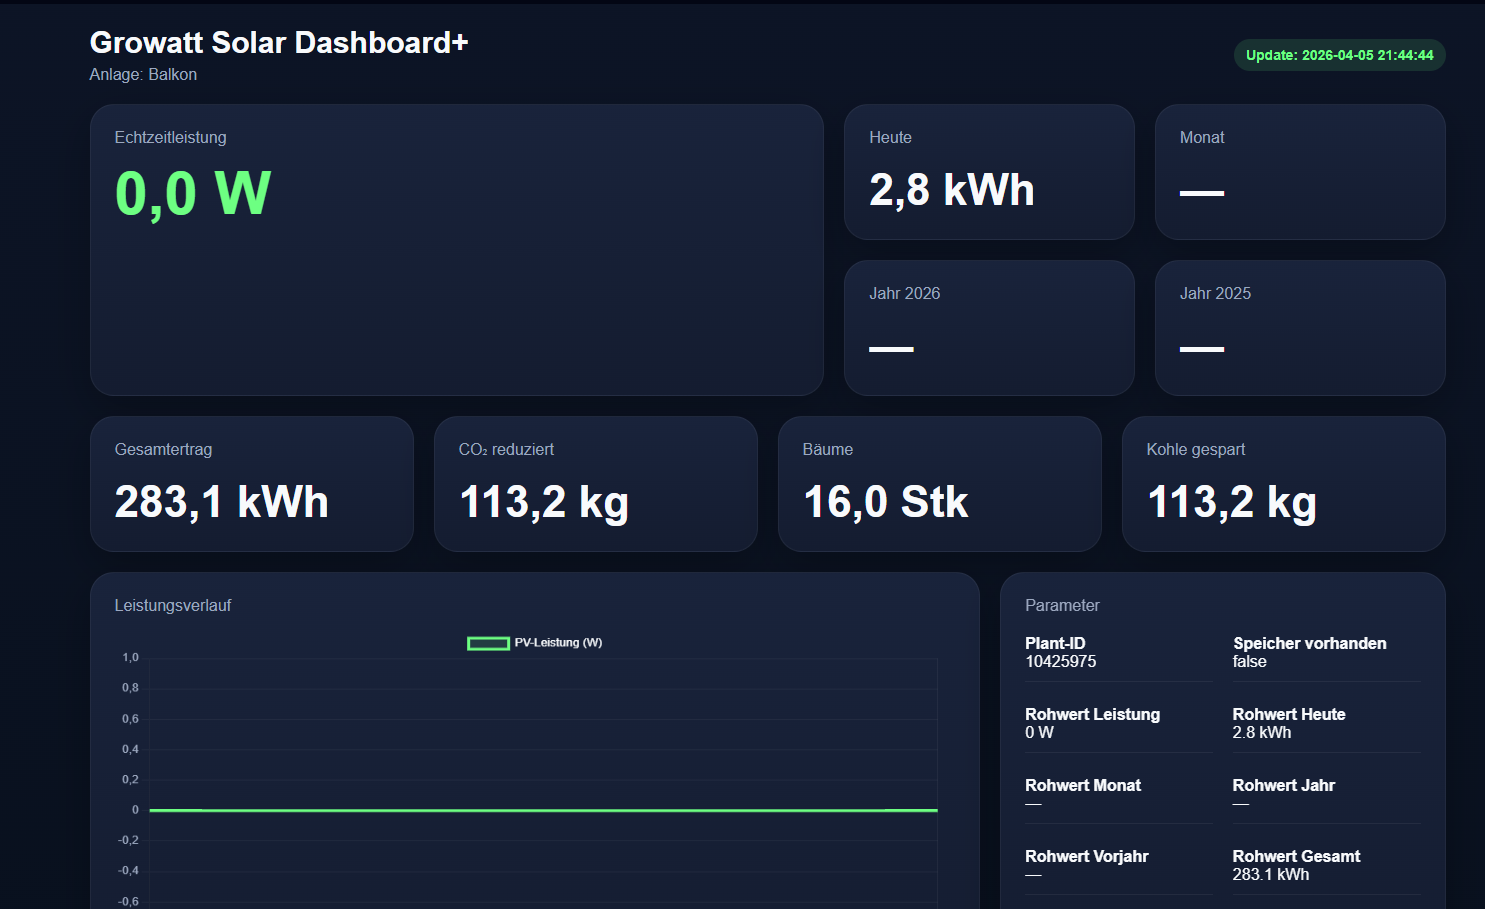The image size is (1485, 909).
Task: Click the 283.1 kWh raw total value
Action: pos(1271,875)
